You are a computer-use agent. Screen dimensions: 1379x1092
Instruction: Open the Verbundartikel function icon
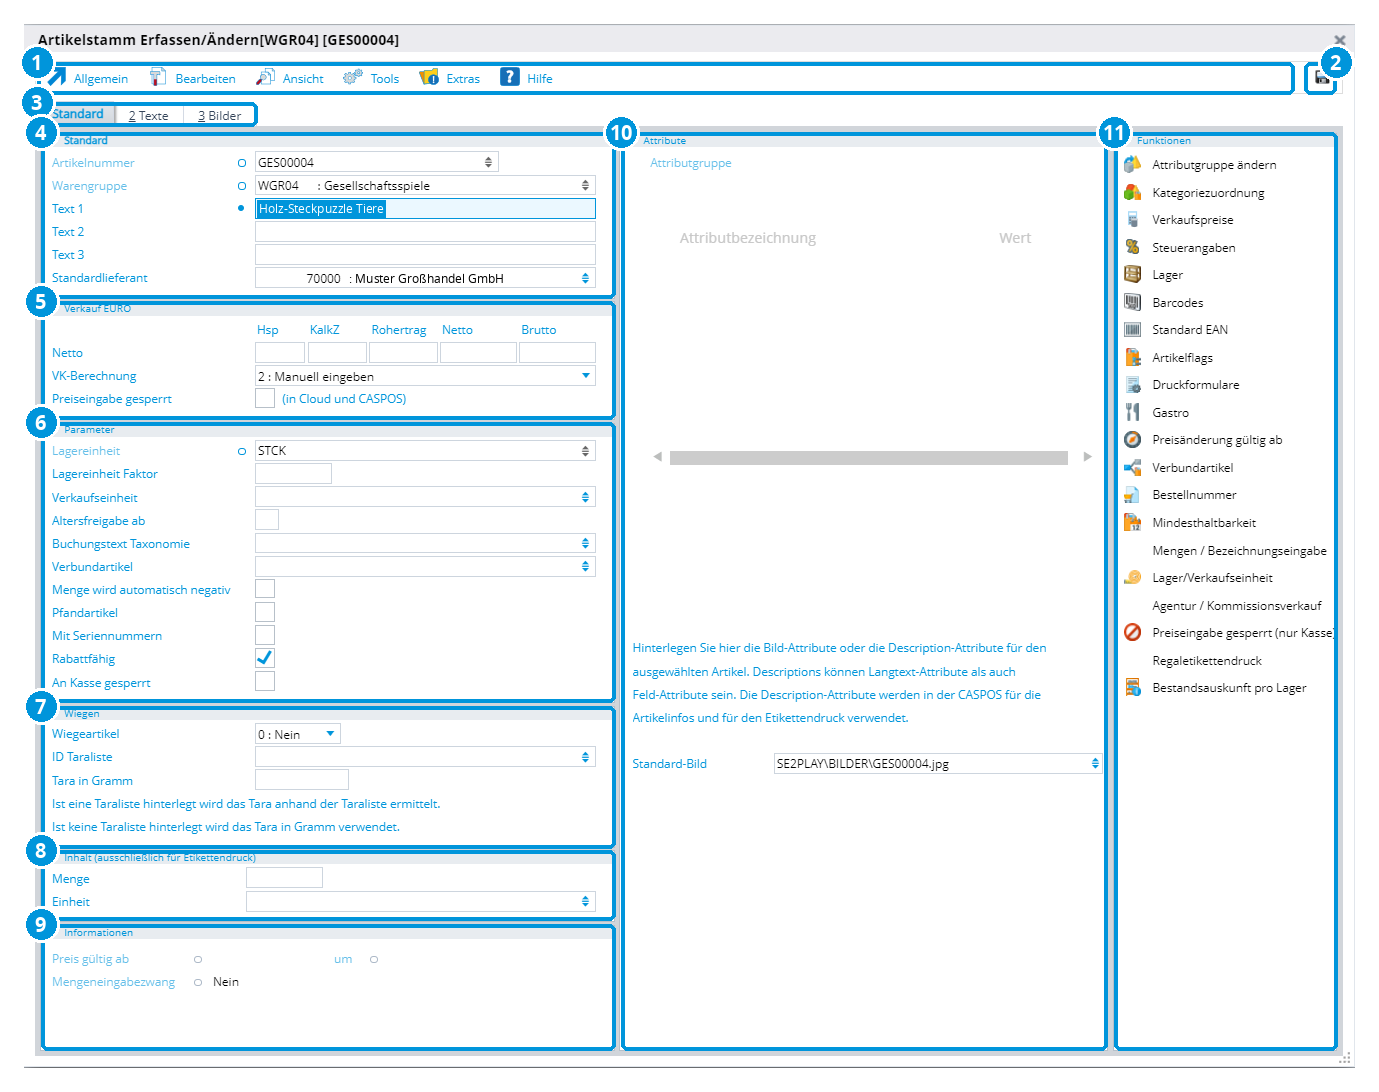pyautogui.click(x=1132, y=467)
